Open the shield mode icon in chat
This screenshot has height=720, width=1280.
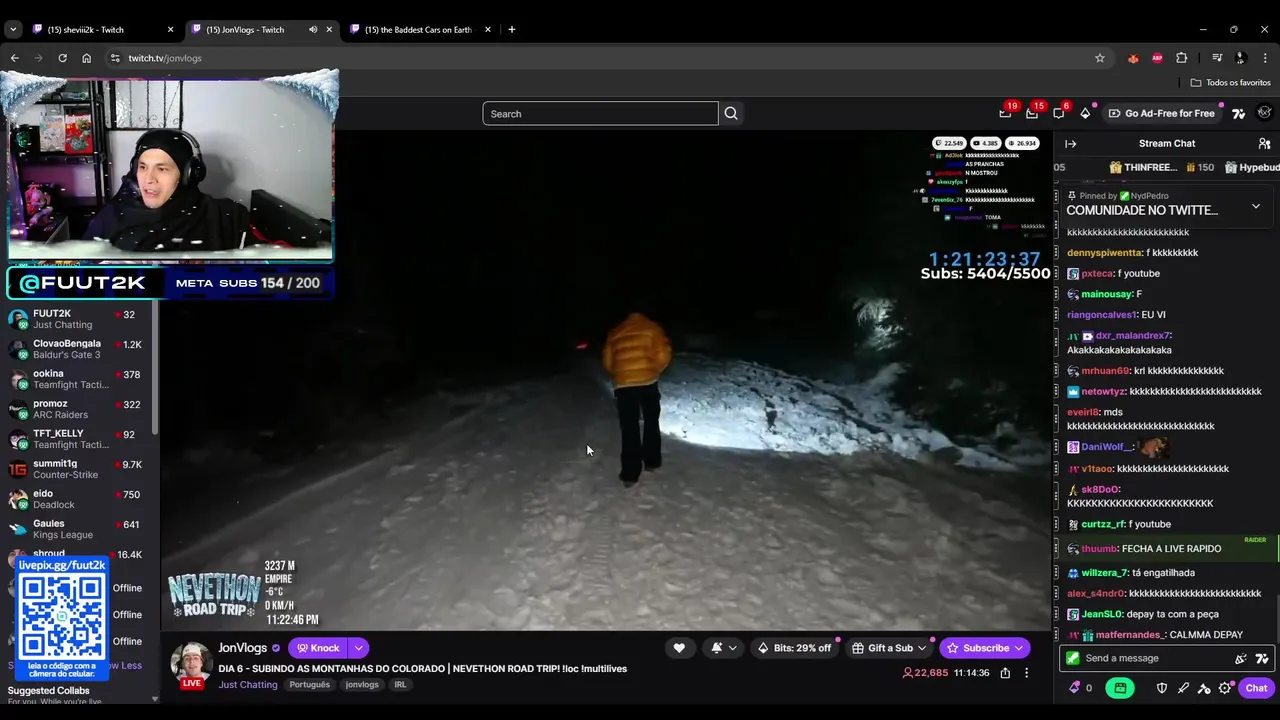1161,688
